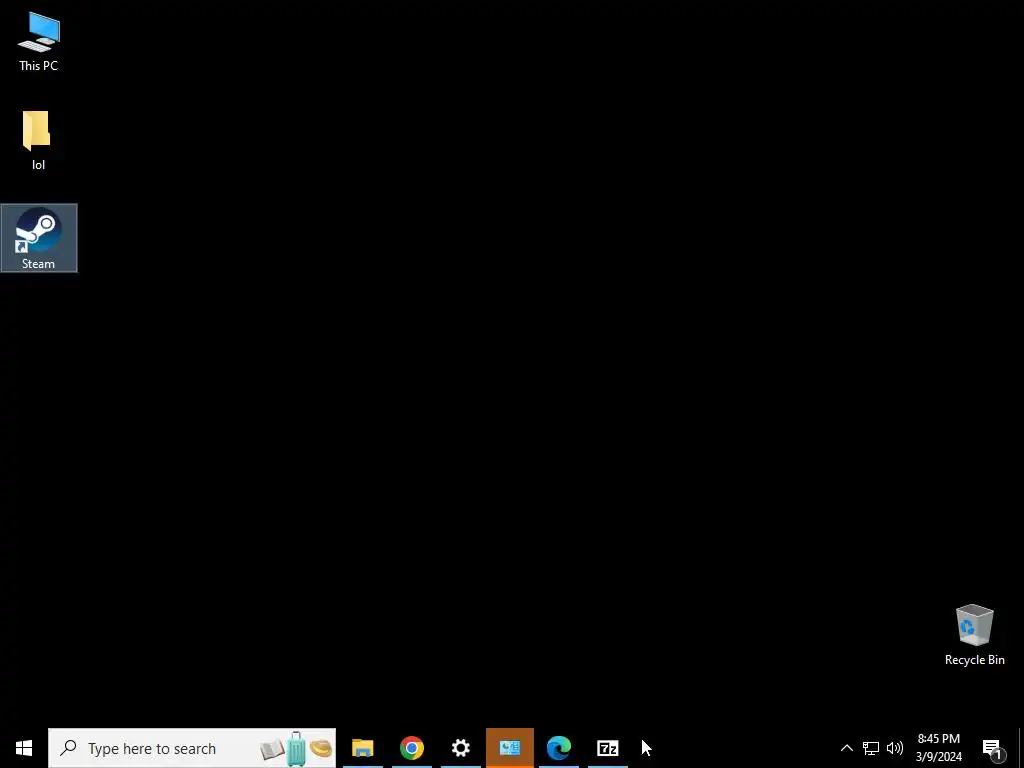Click Show desktop strip at taskbar end
1024x768 pixels.
click(x=1021, y=748)
